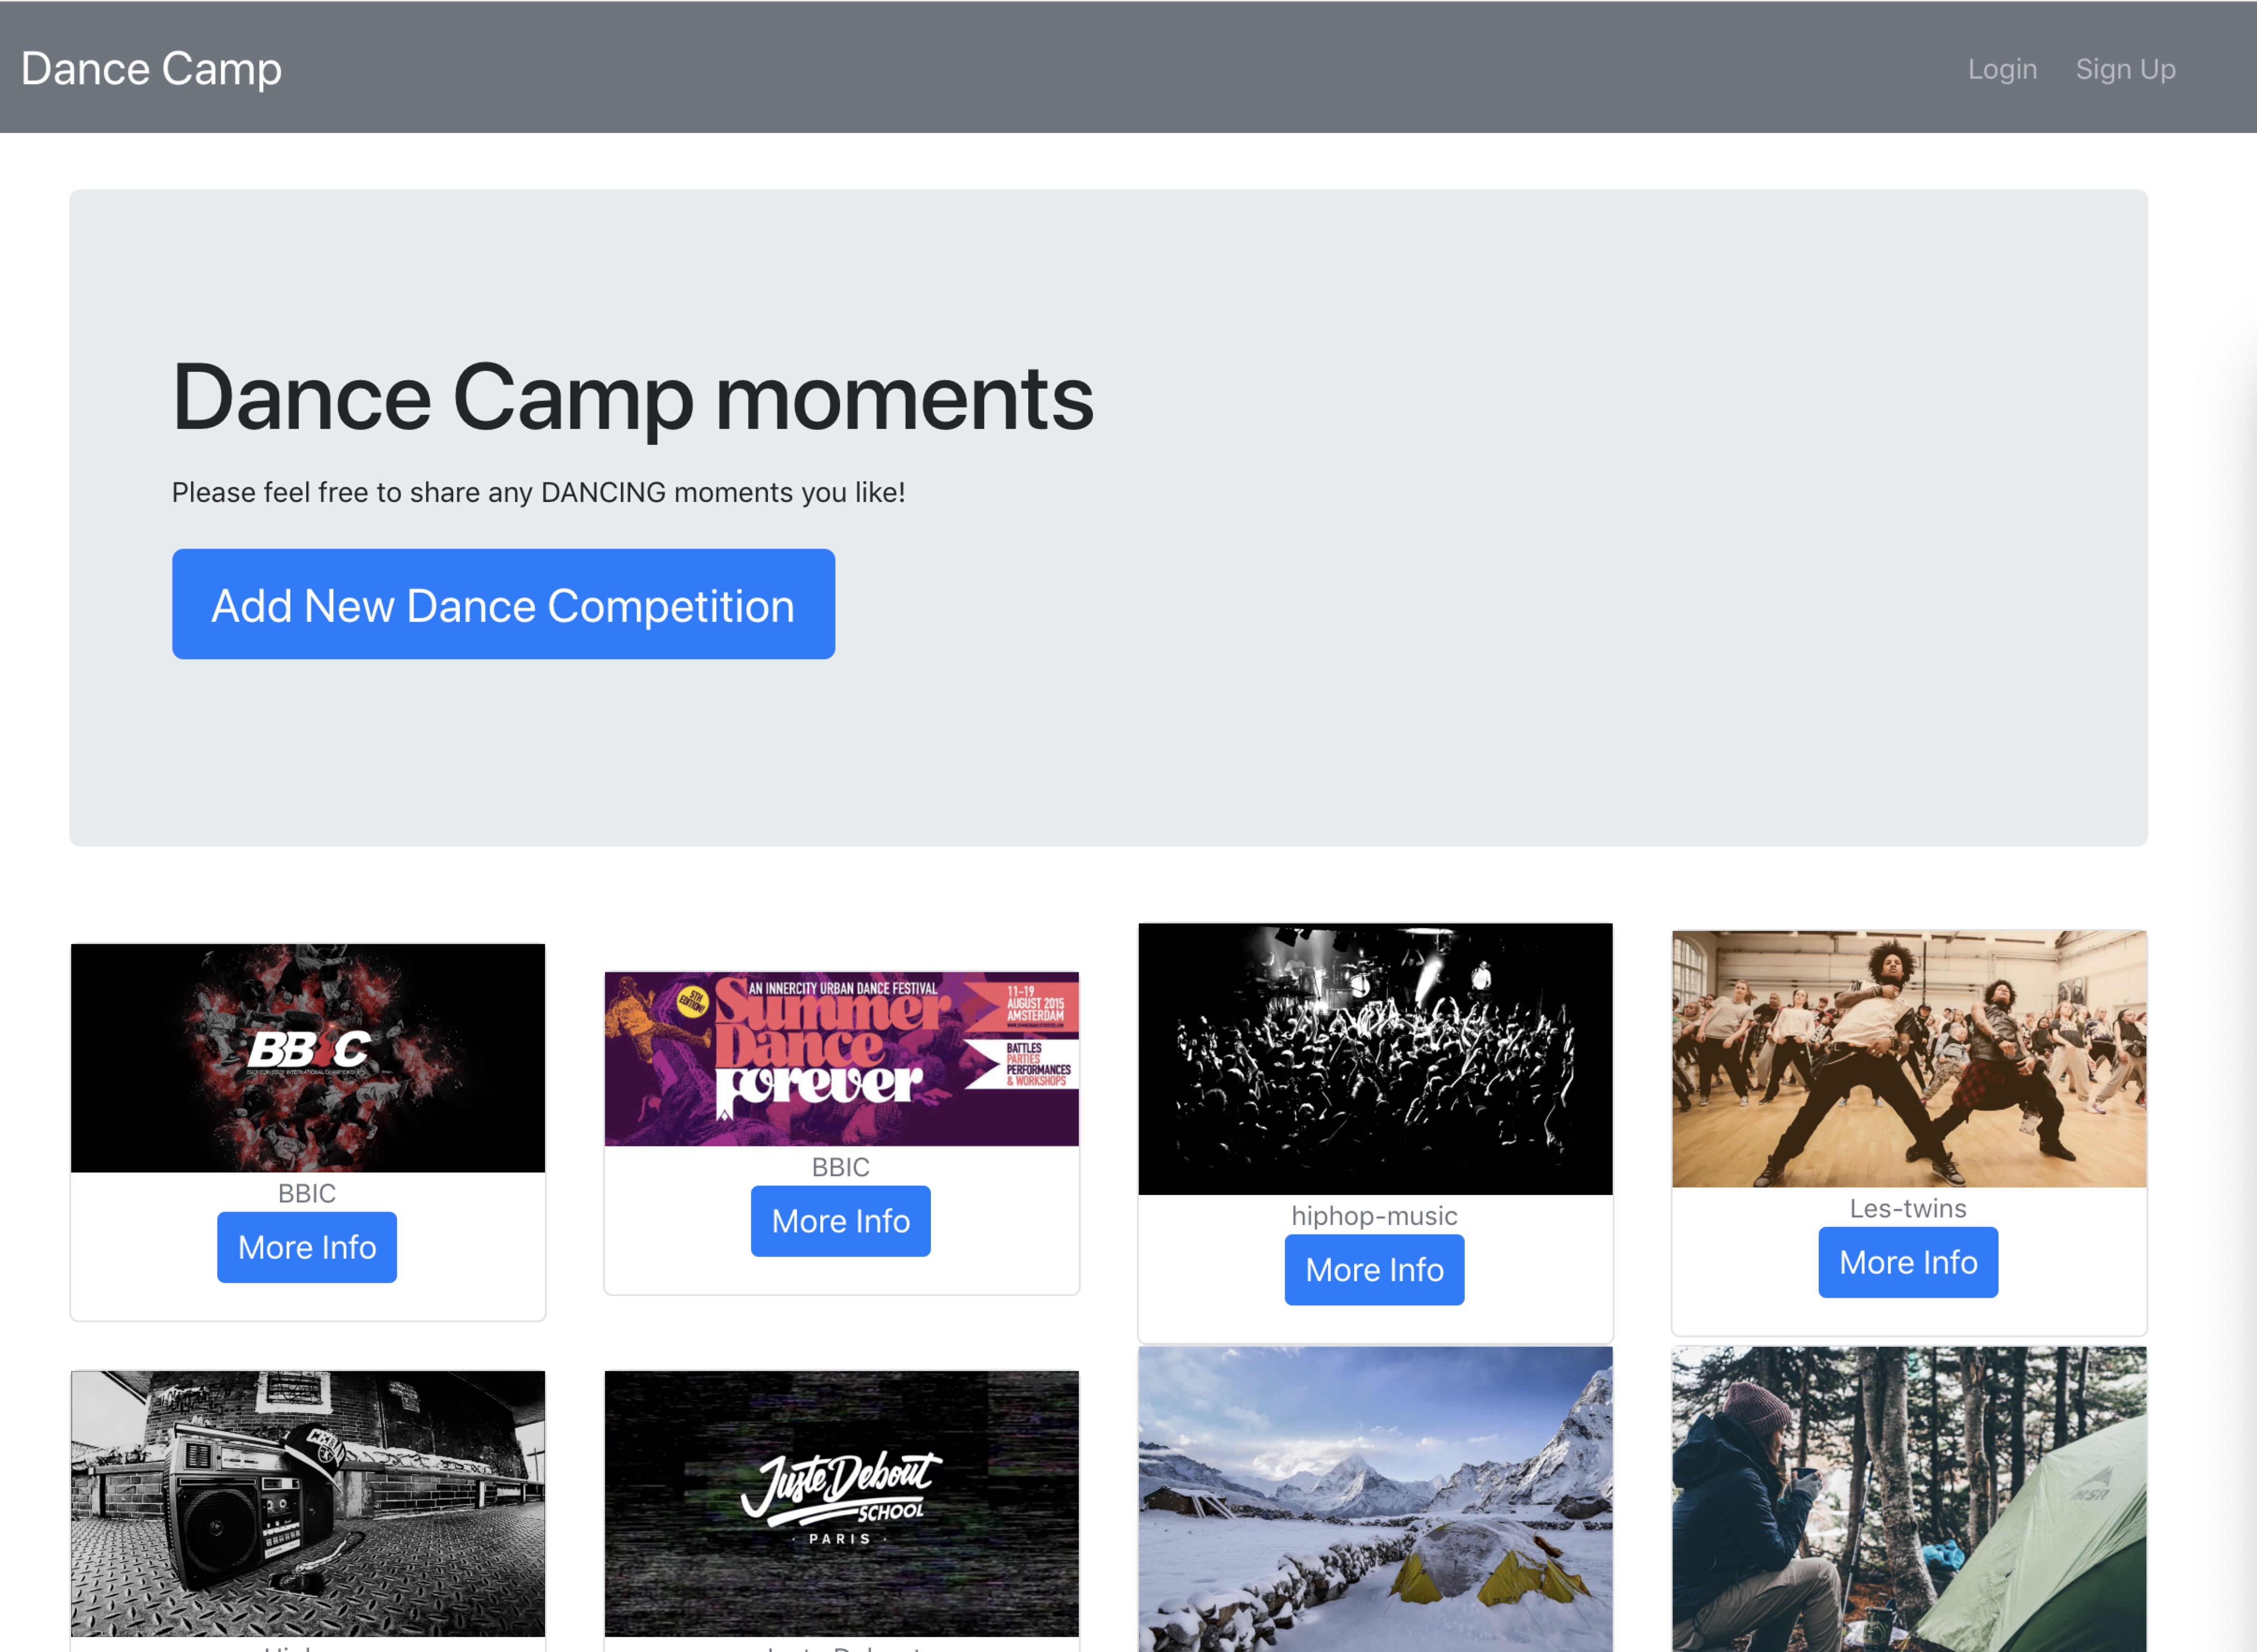Open the Sign Up page
This screenshot has height=1652, width=2257.
(2125, 68)
